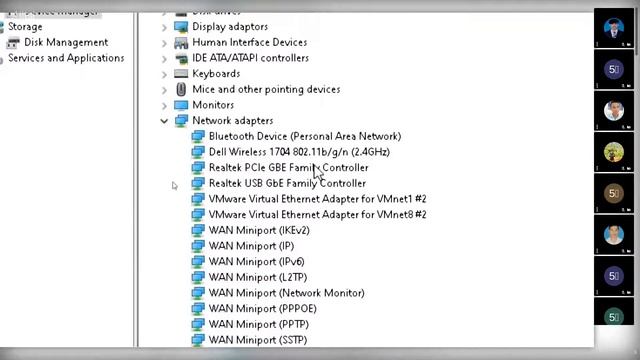Select WAN Miniport (IP) entry
Screen dimensions: 640x360
click(x=251, y=246)
